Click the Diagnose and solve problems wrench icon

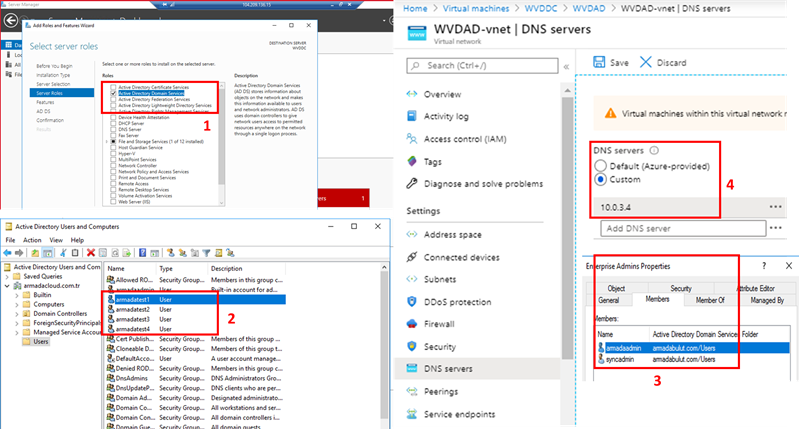[412, 183]
